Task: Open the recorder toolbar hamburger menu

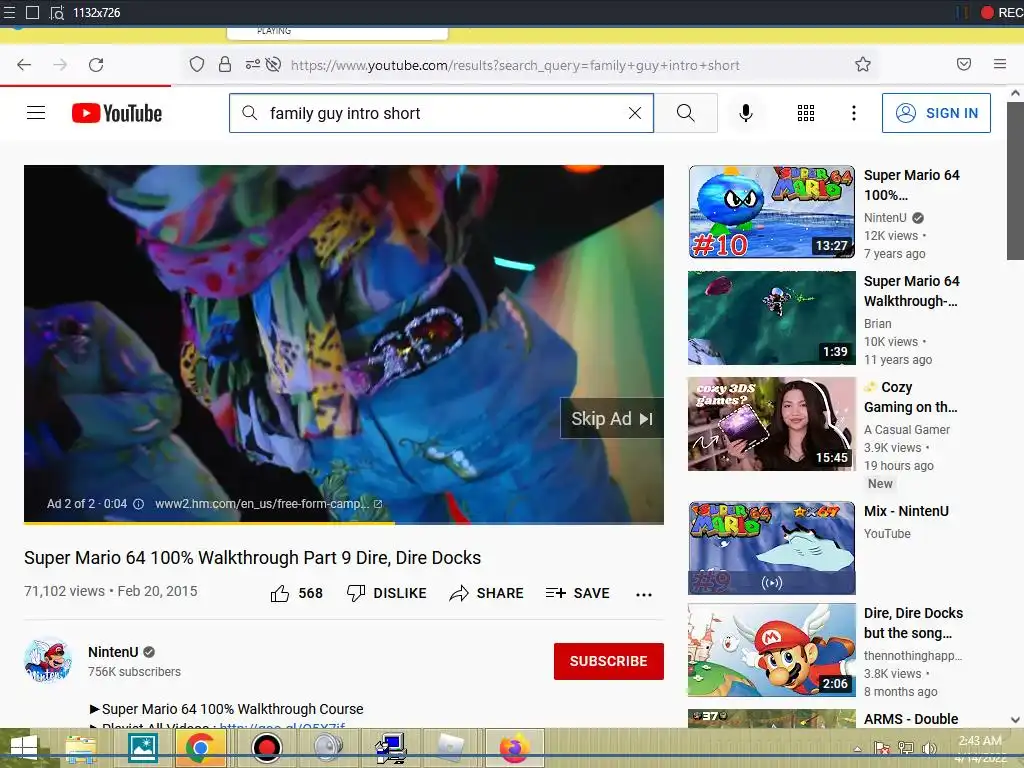Action: coord(9,12)
